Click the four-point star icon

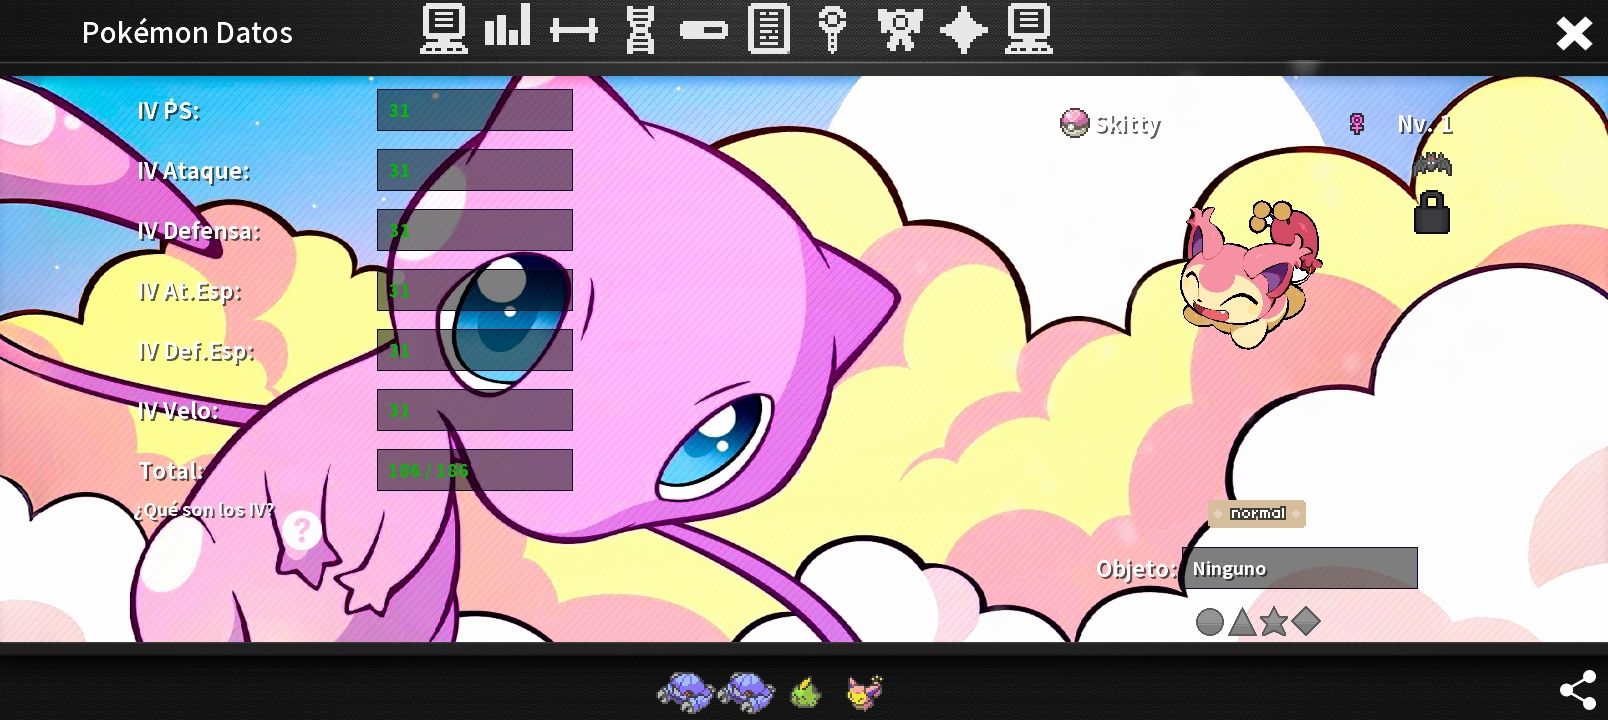click(964, 29)
